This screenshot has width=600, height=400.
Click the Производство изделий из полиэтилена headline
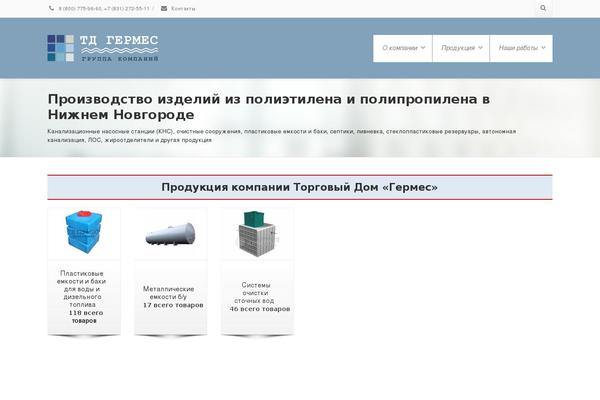(269, 107)
